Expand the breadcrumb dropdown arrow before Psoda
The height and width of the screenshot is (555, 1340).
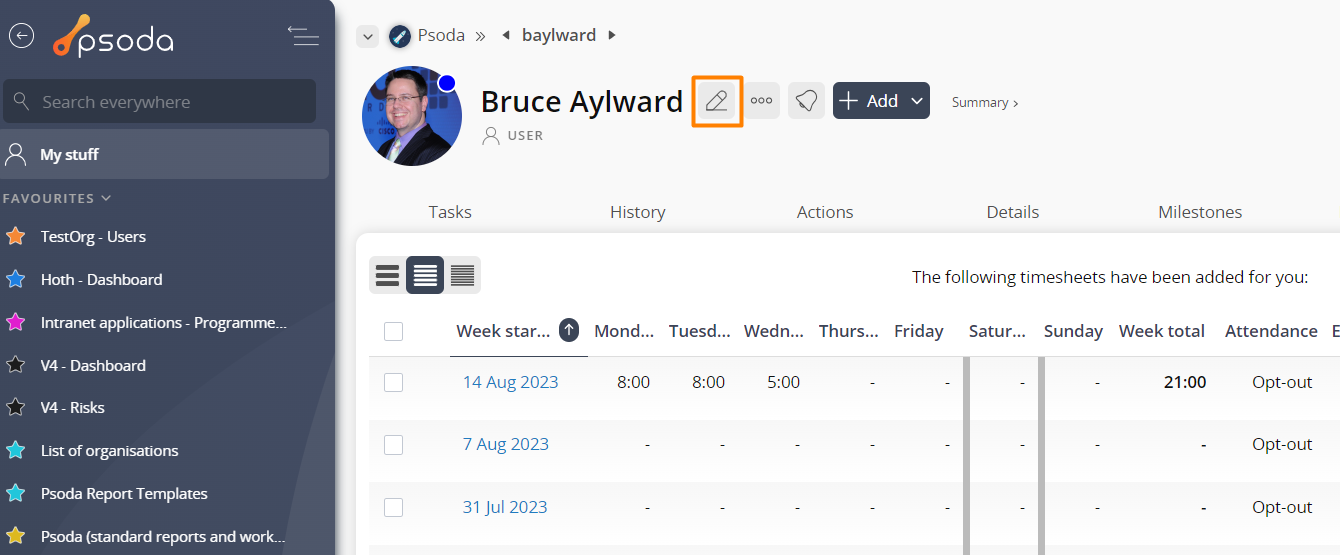[368, 36]
